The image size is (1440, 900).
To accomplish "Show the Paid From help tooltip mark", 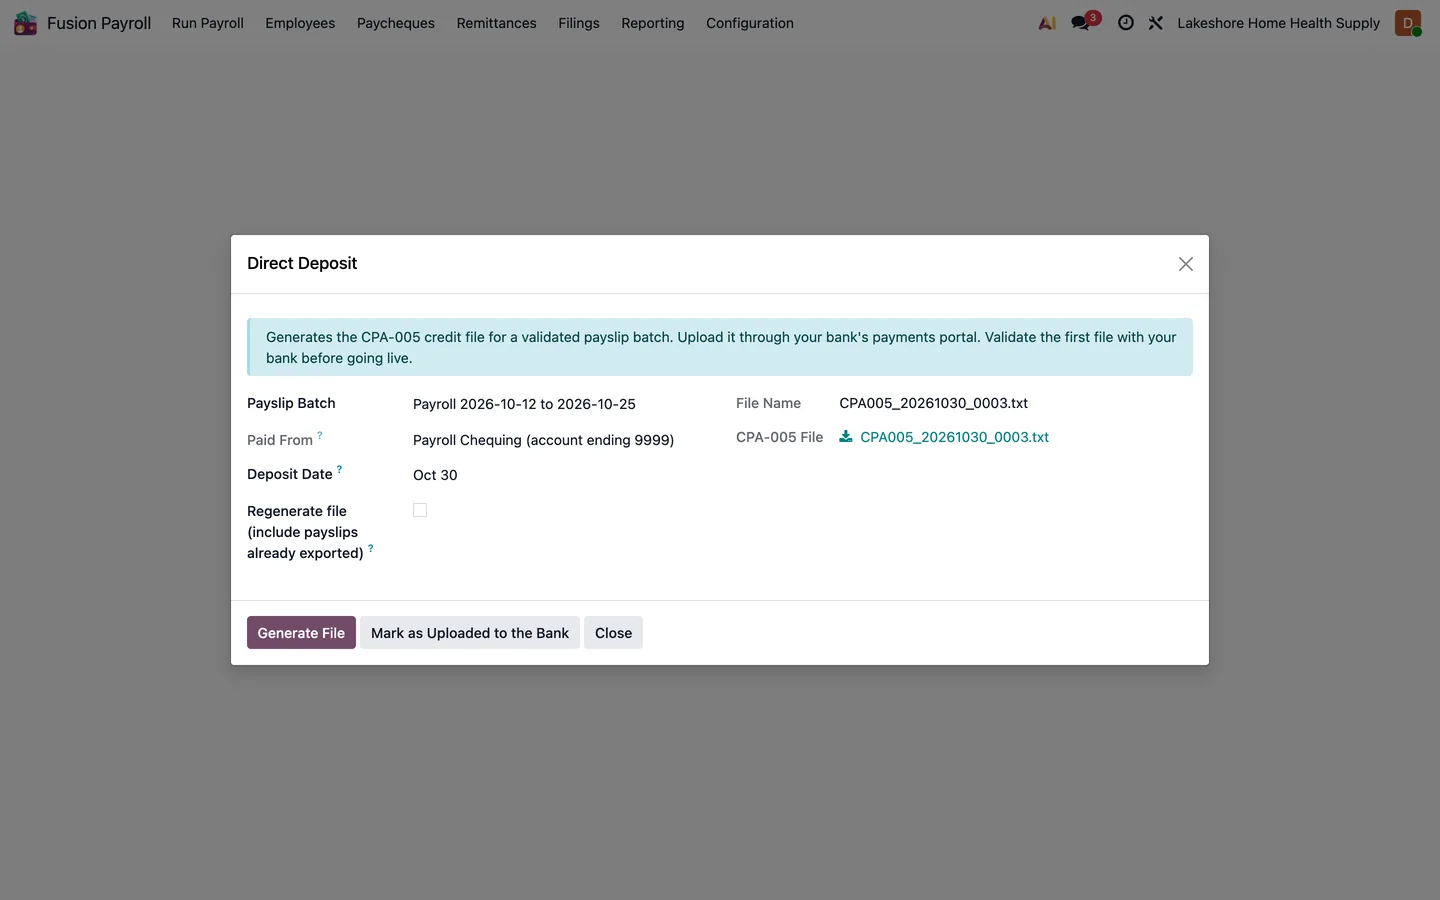I will coord(320,435).
